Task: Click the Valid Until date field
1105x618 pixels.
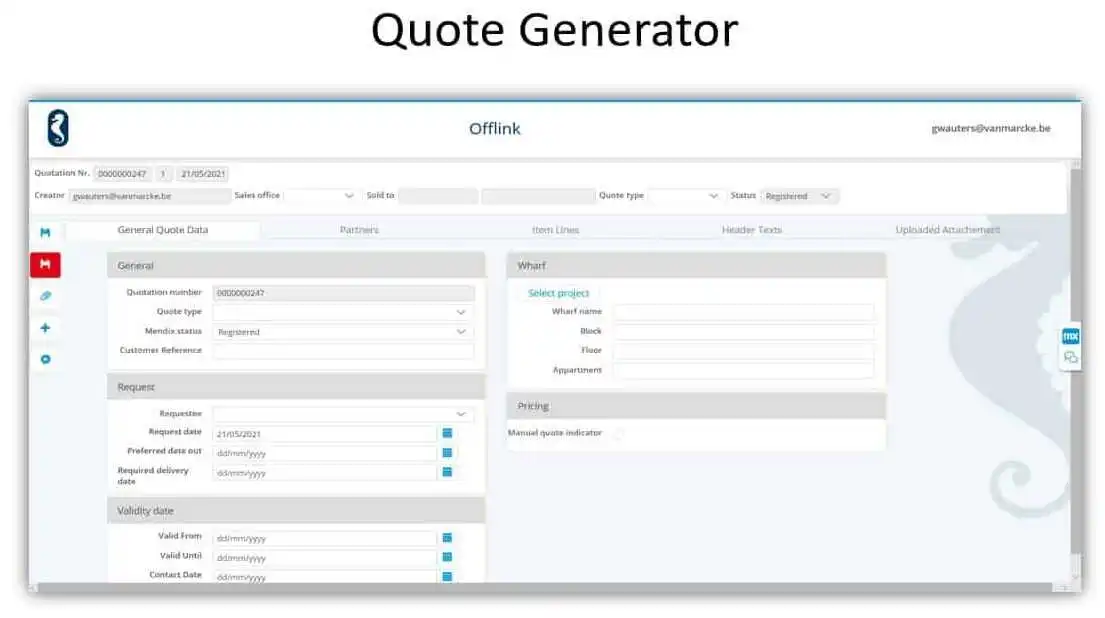Action: [x=324, y=557]
